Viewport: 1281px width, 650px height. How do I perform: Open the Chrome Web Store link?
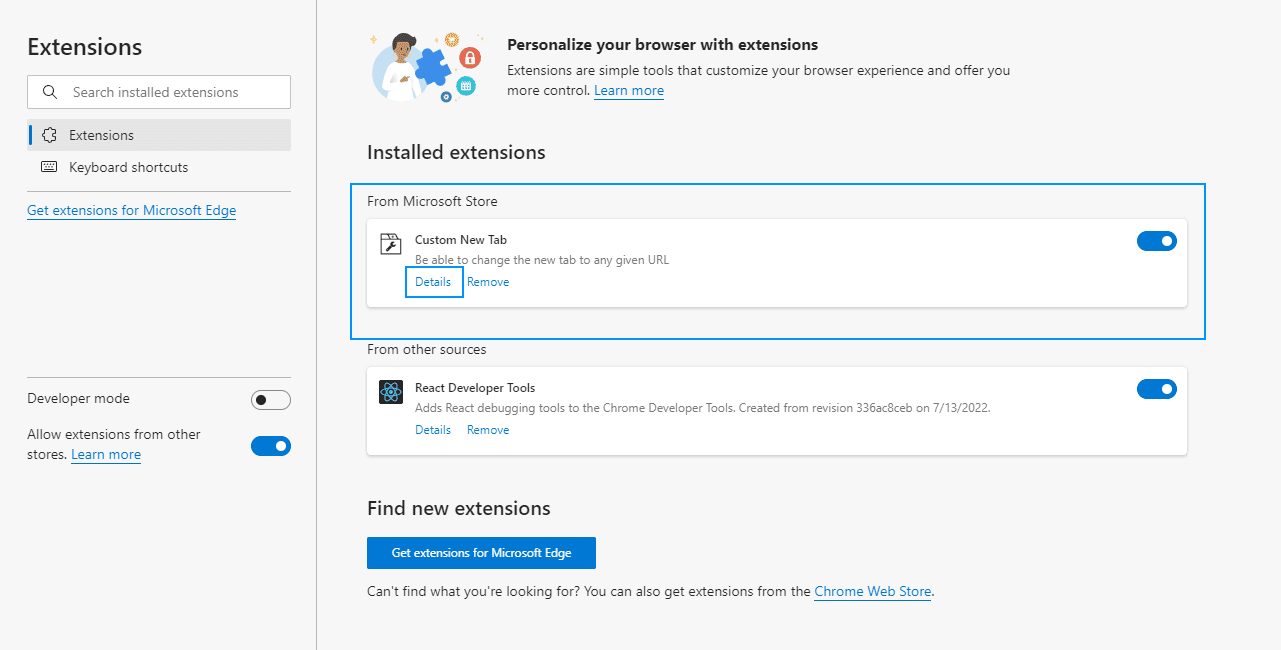872,591
